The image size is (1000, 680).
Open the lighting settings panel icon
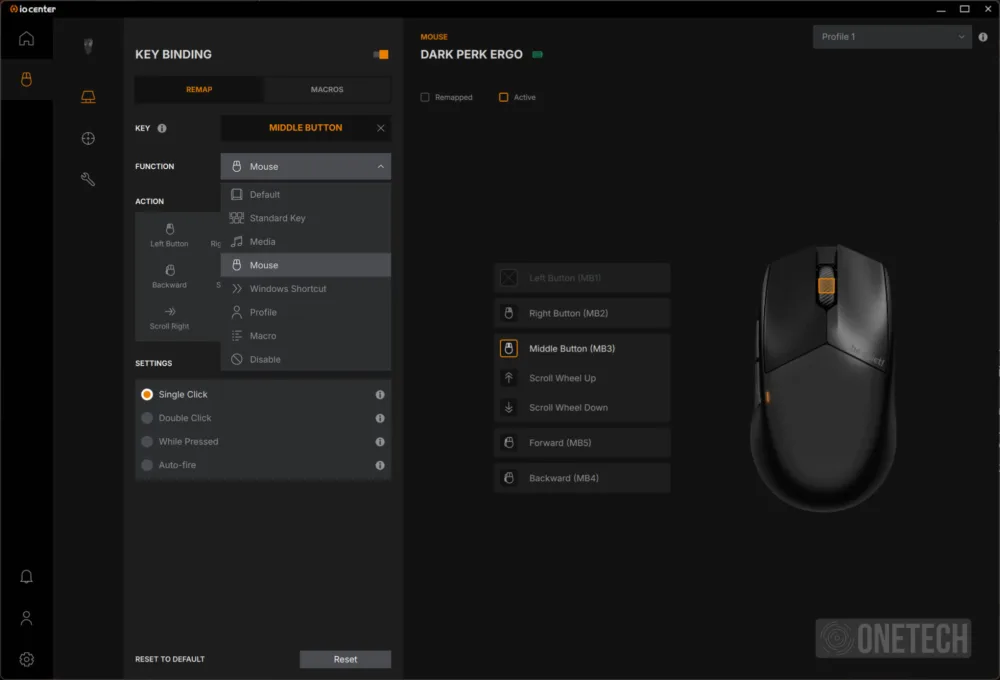(88, 96)
